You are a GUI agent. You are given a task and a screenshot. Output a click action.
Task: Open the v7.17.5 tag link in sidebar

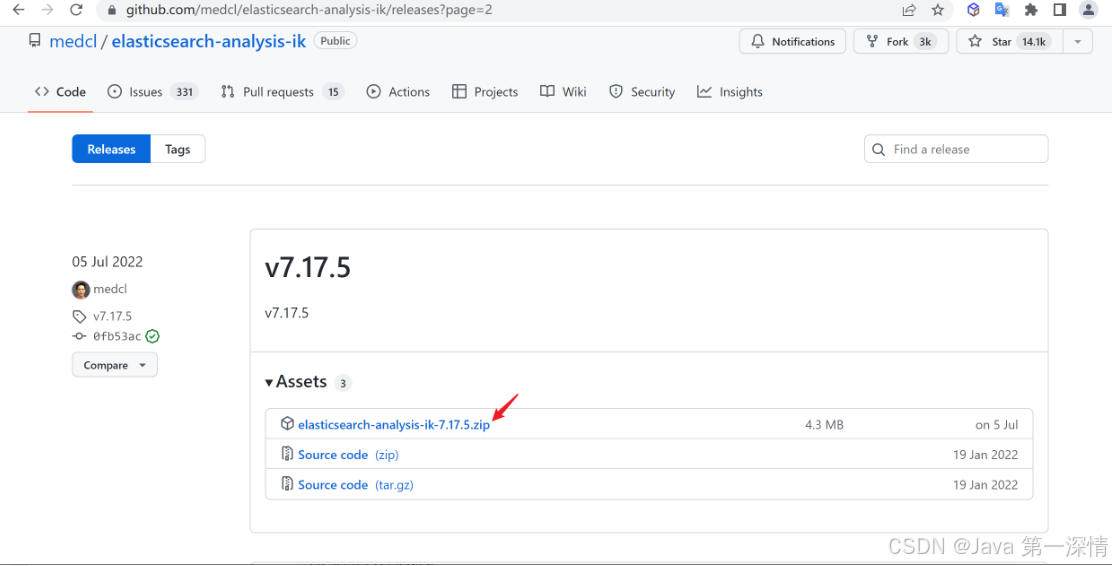coord(112,316)
